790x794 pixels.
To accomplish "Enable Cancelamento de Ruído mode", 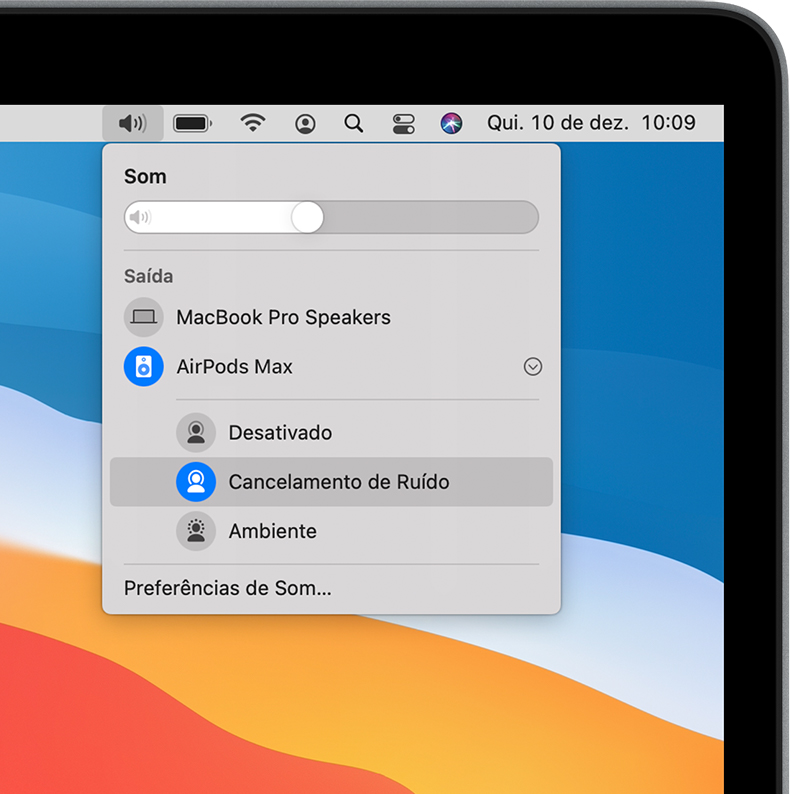I will 338,482.
